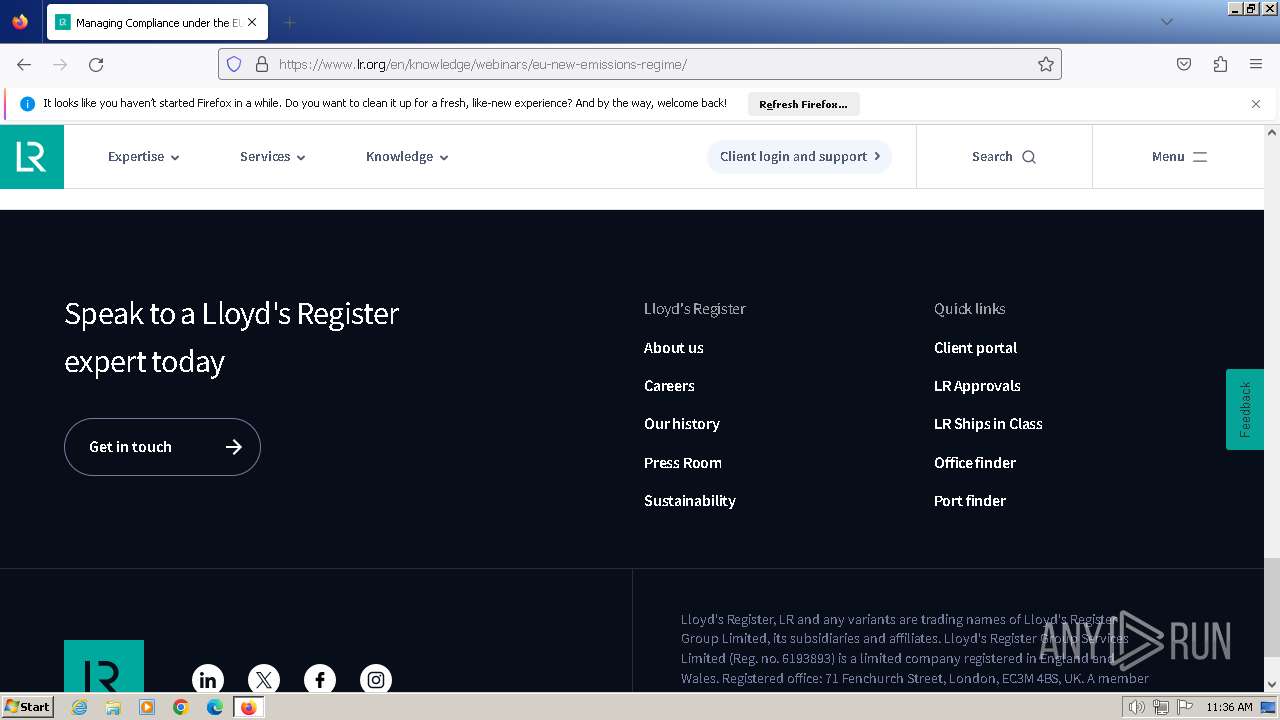Expand the Expertise navigation dropdown
Viewport: 1280px width, 720px height.
[144, 157]
